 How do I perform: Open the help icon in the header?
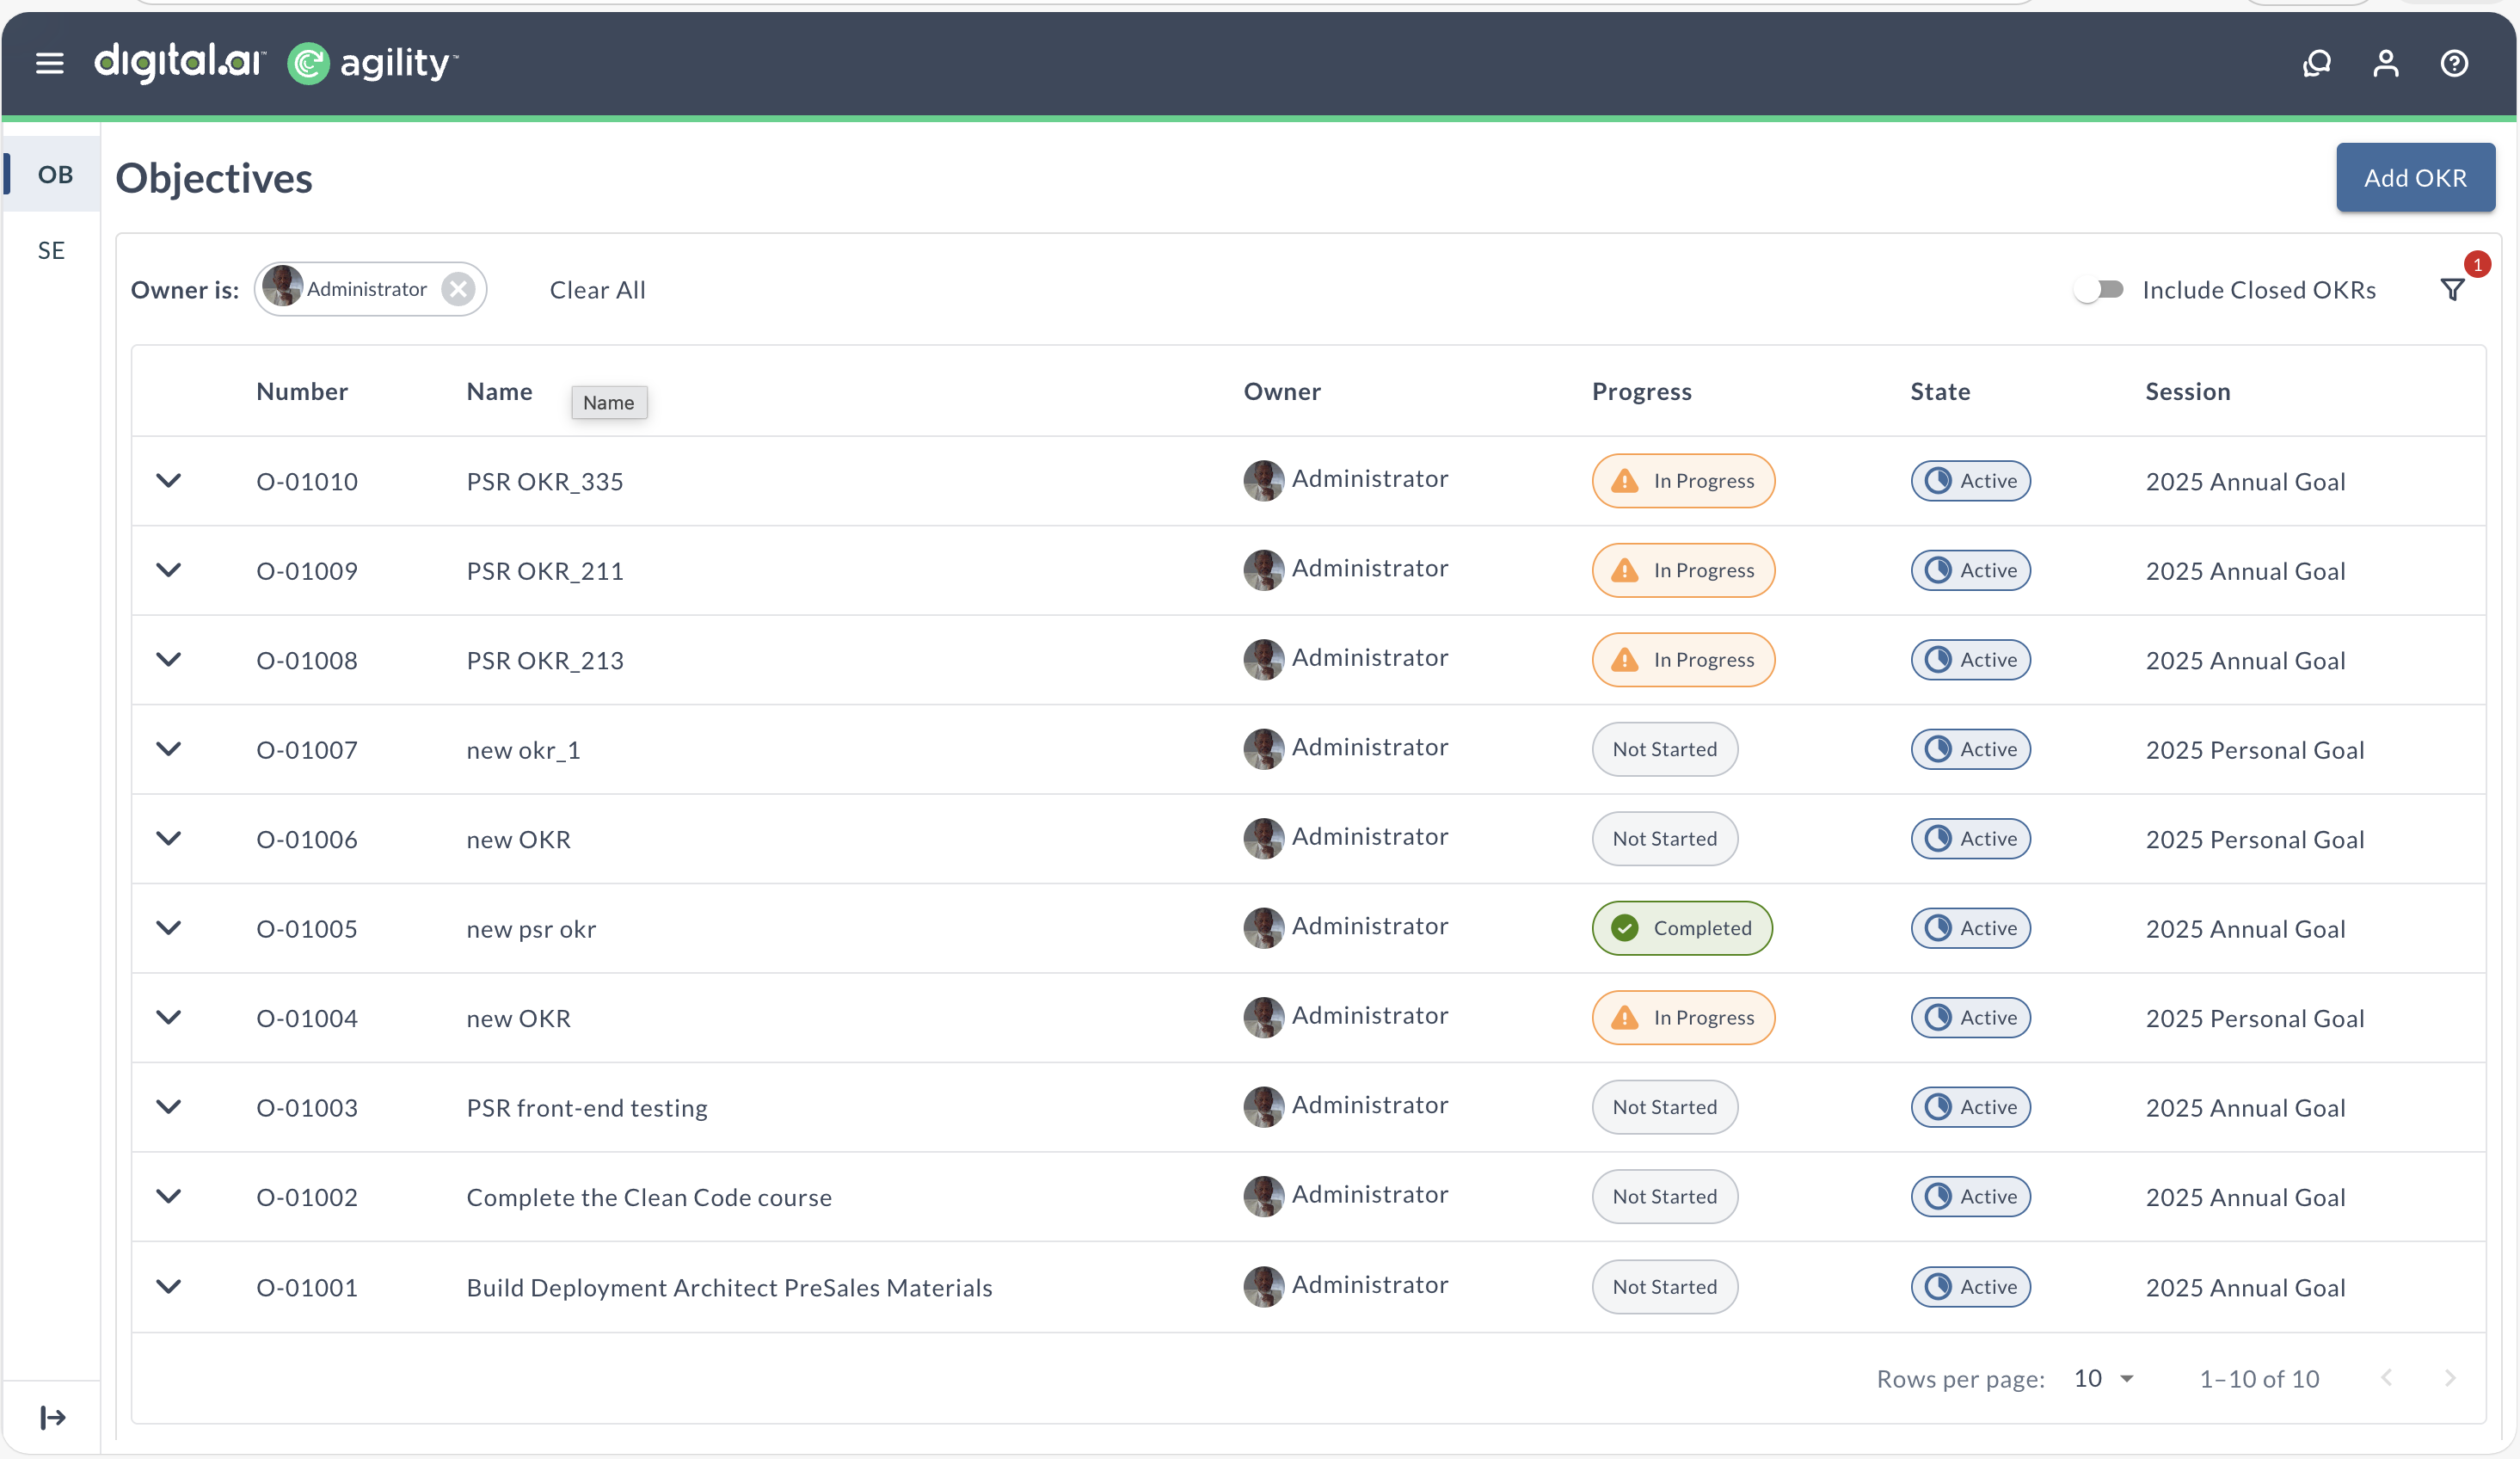[x=2455, y=63]
